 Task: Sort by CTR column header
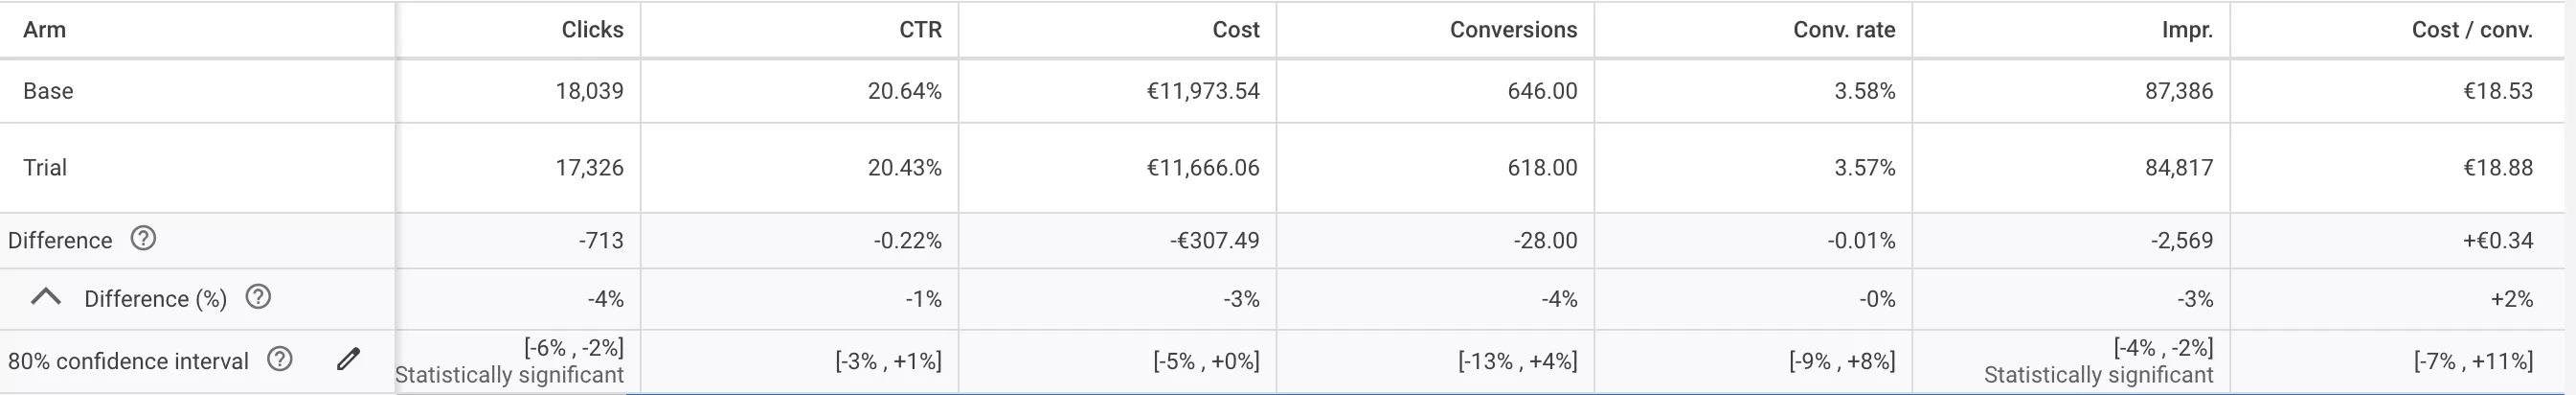pyautogui.click(x=920, y=30)
